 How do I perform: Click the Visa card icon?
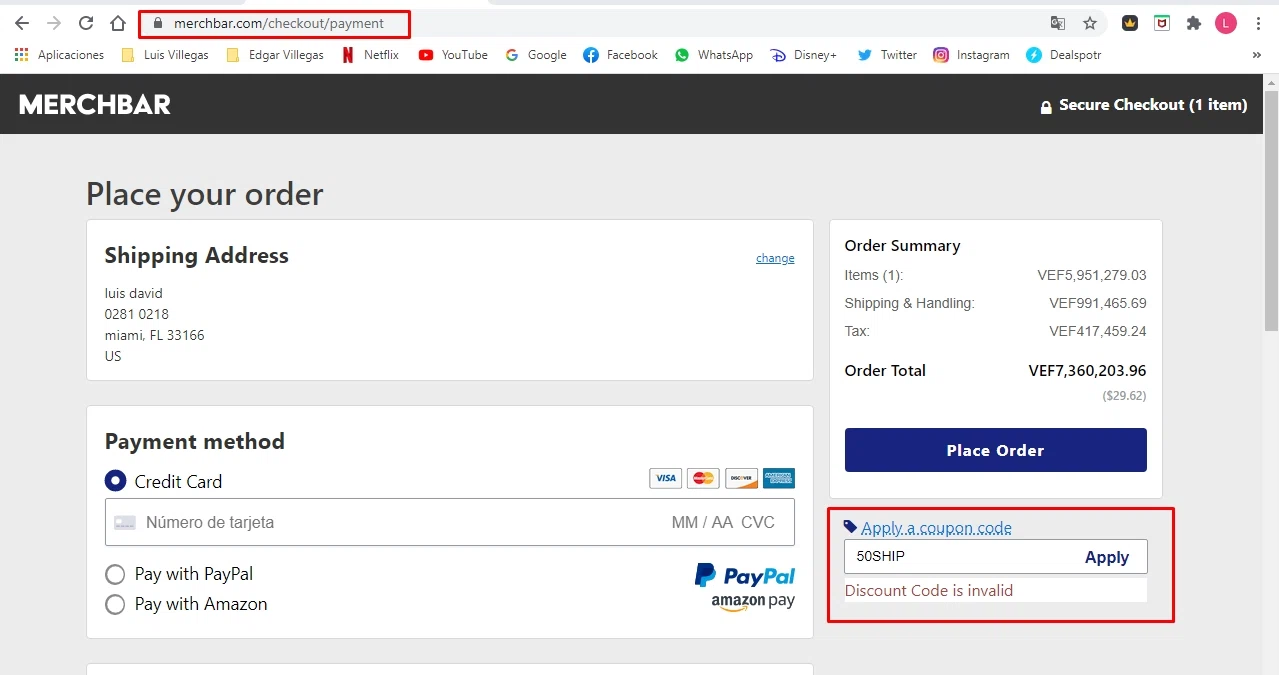(665, 478)
